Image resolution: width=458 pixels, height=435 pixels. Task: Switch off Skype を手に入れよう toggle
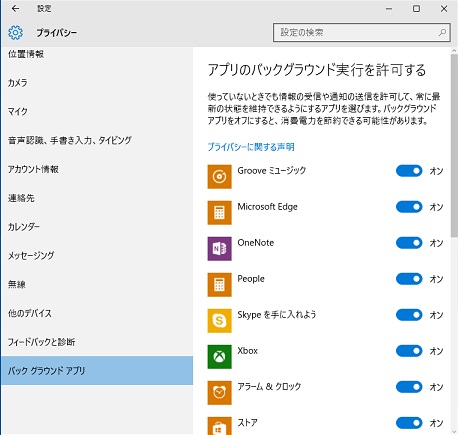[409, 315]
